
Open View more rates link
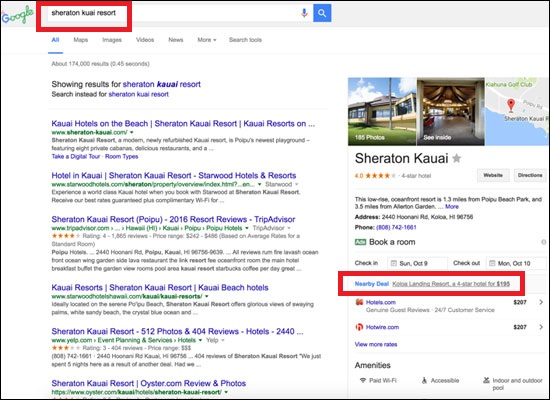pos(376,344)
